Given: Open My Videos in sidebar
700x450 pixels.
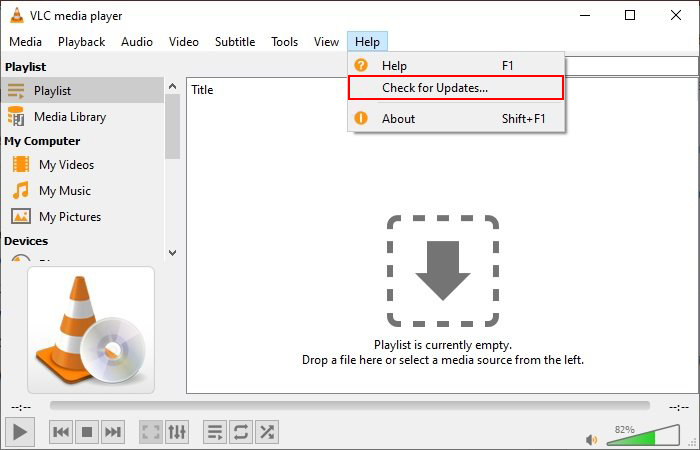Looking at the screenshot, I should [83, 165].
